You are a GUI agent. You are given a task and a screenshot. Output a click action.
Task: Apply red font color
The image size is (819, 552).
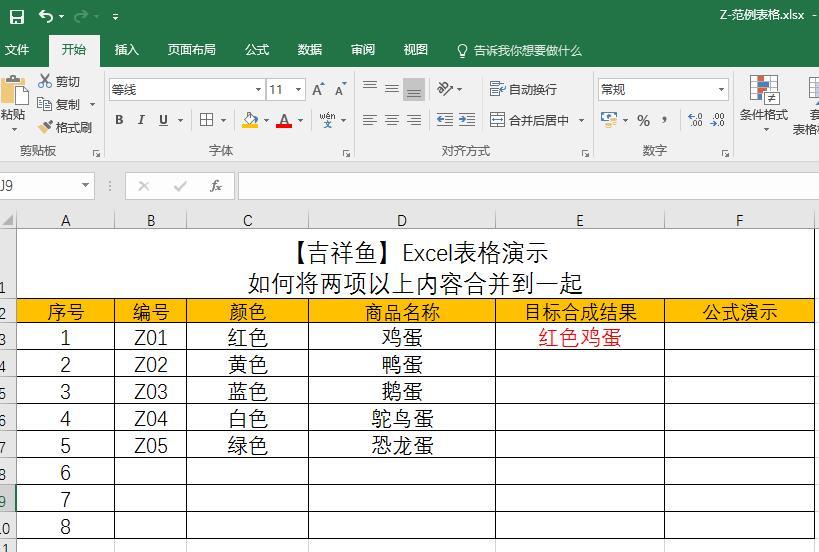[284, 120]
